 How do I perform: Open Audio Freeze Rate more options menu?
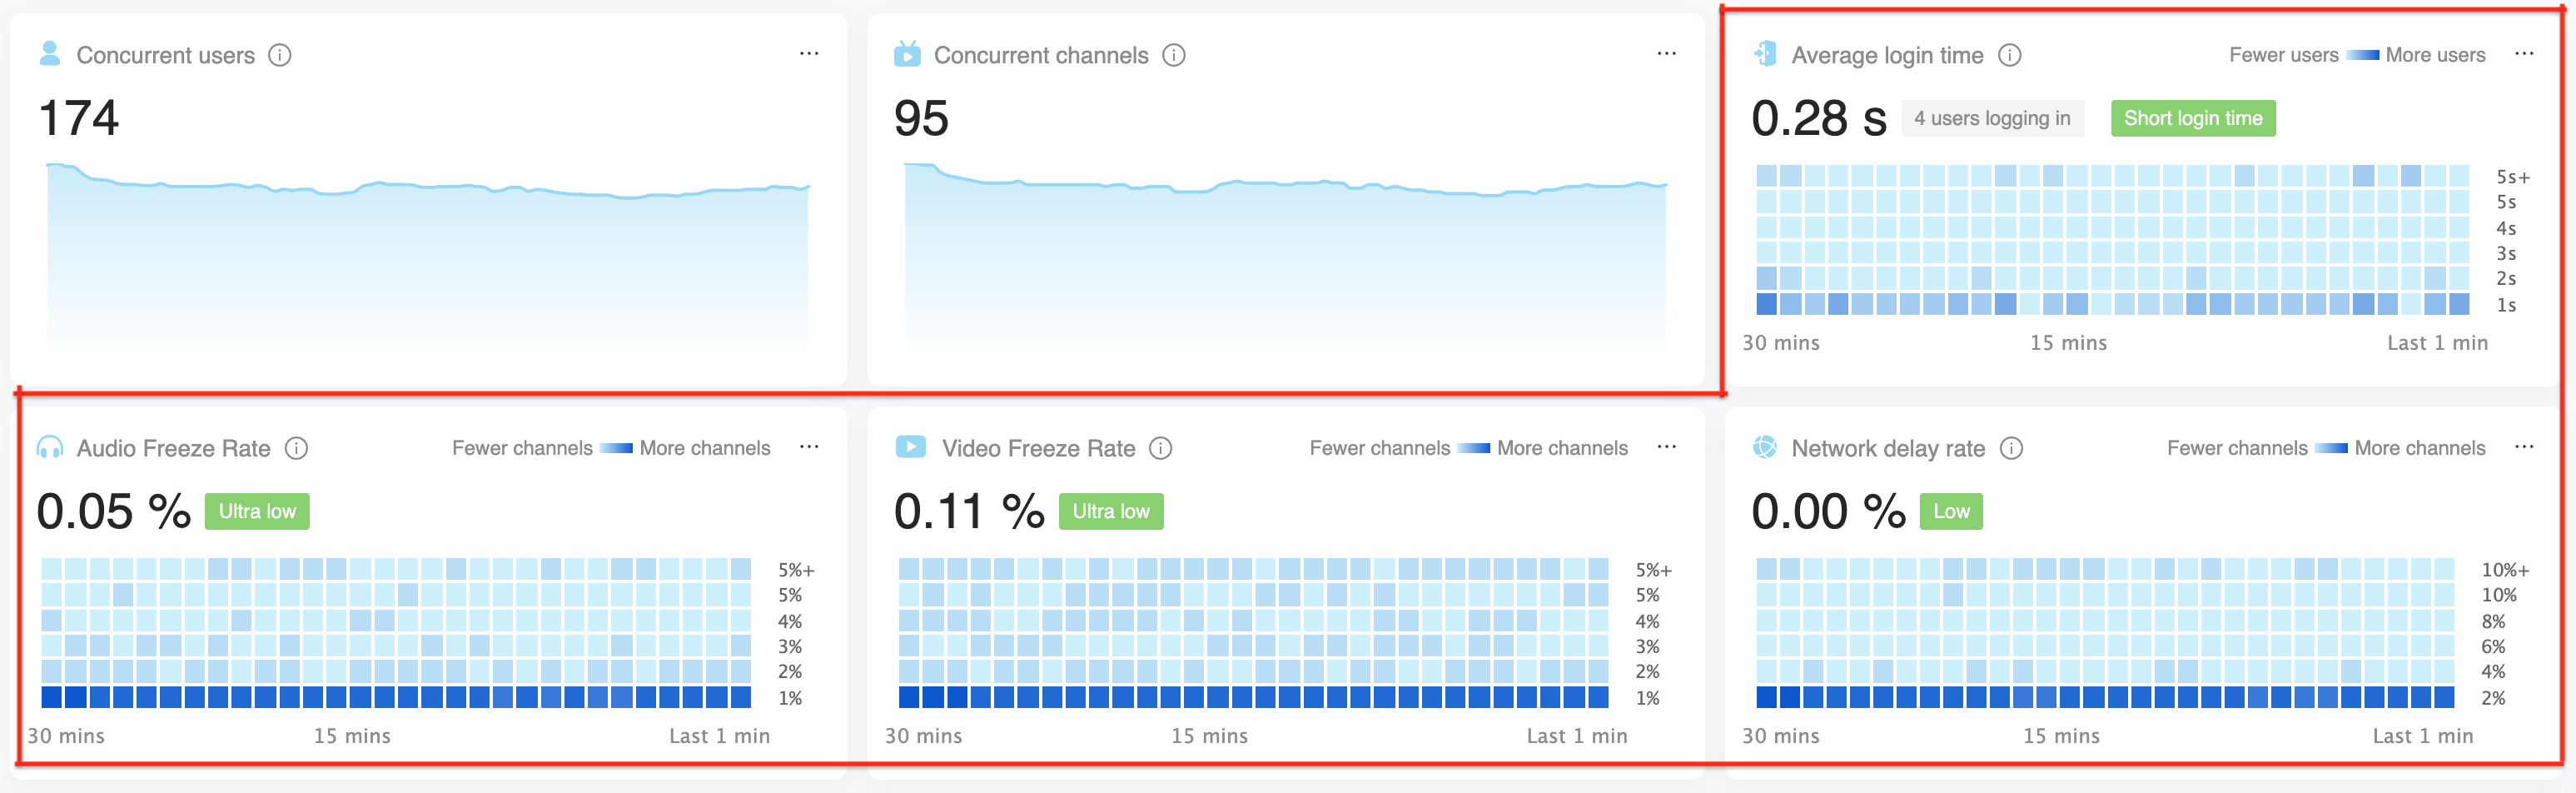809,446
